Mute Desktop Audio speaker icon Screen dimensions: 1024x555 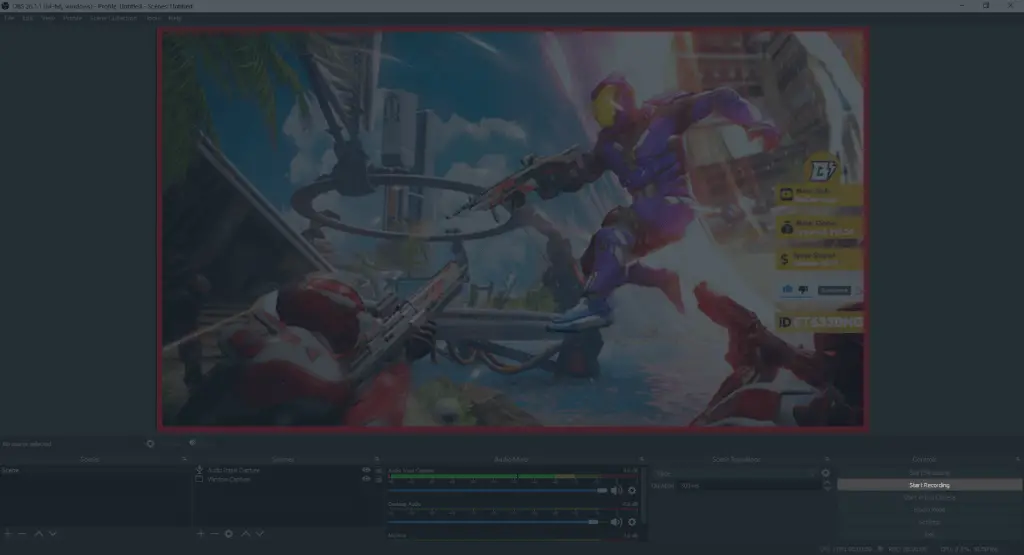pyautogui.click(x=616, y=522)
